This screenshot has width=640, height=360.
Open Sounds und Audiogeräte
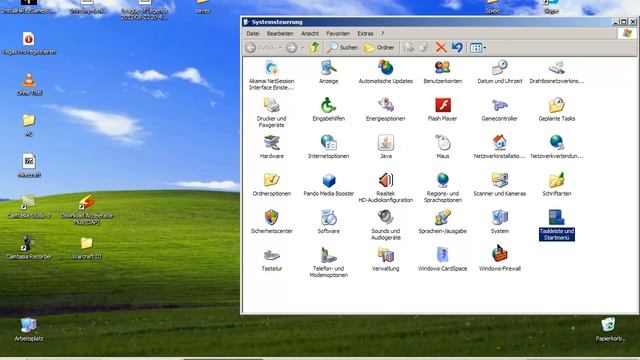(385, 225)
